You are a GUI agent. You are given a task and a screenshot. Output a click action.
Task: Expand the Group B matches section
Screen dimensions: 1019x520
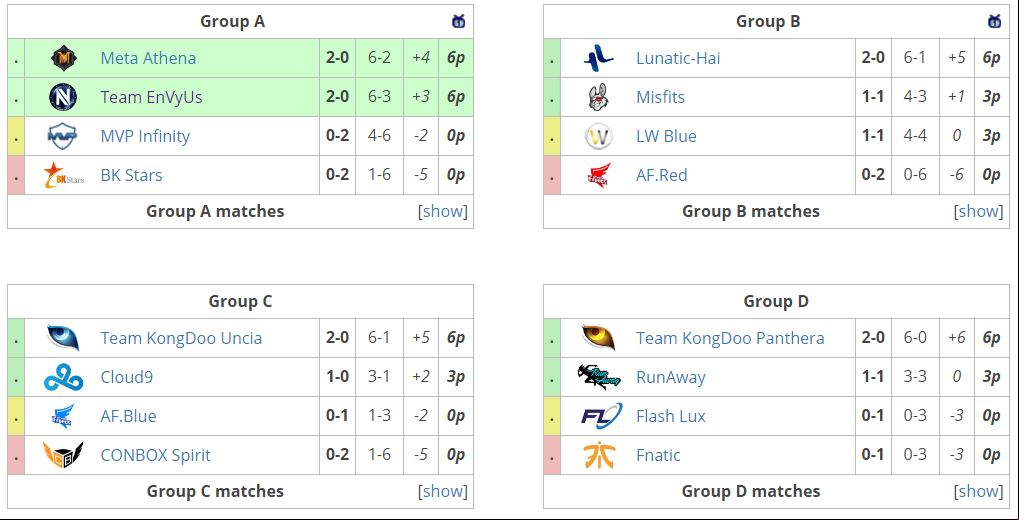978,211
